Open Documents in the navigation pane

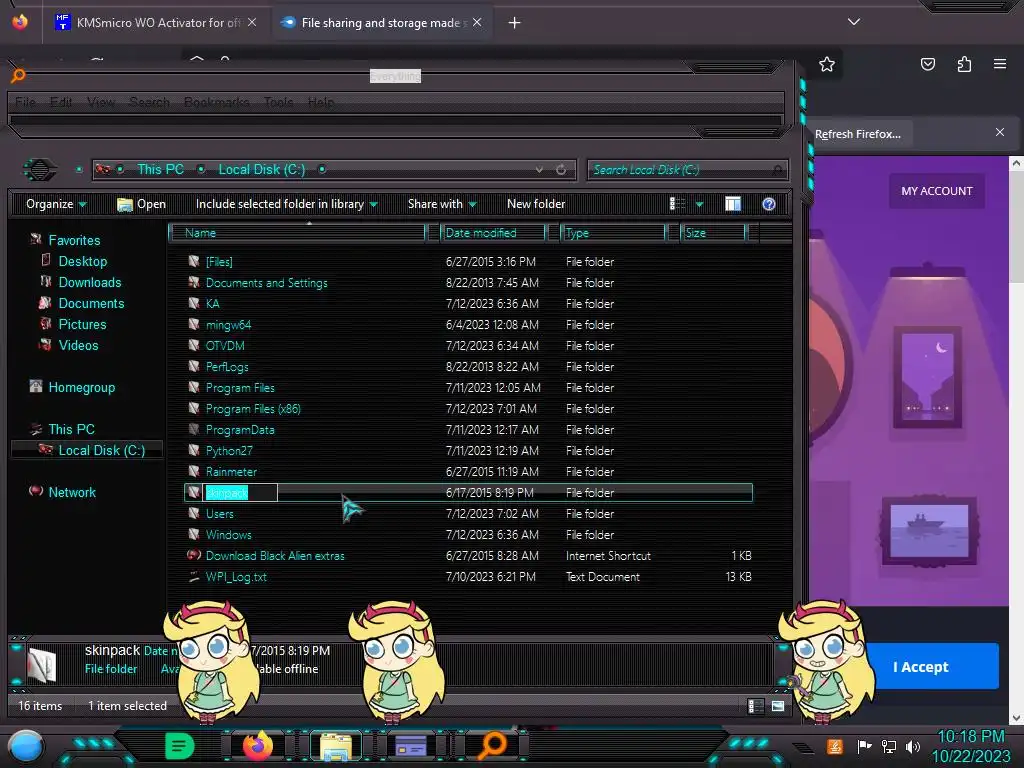pyautogui.click(x=91, y=303)
